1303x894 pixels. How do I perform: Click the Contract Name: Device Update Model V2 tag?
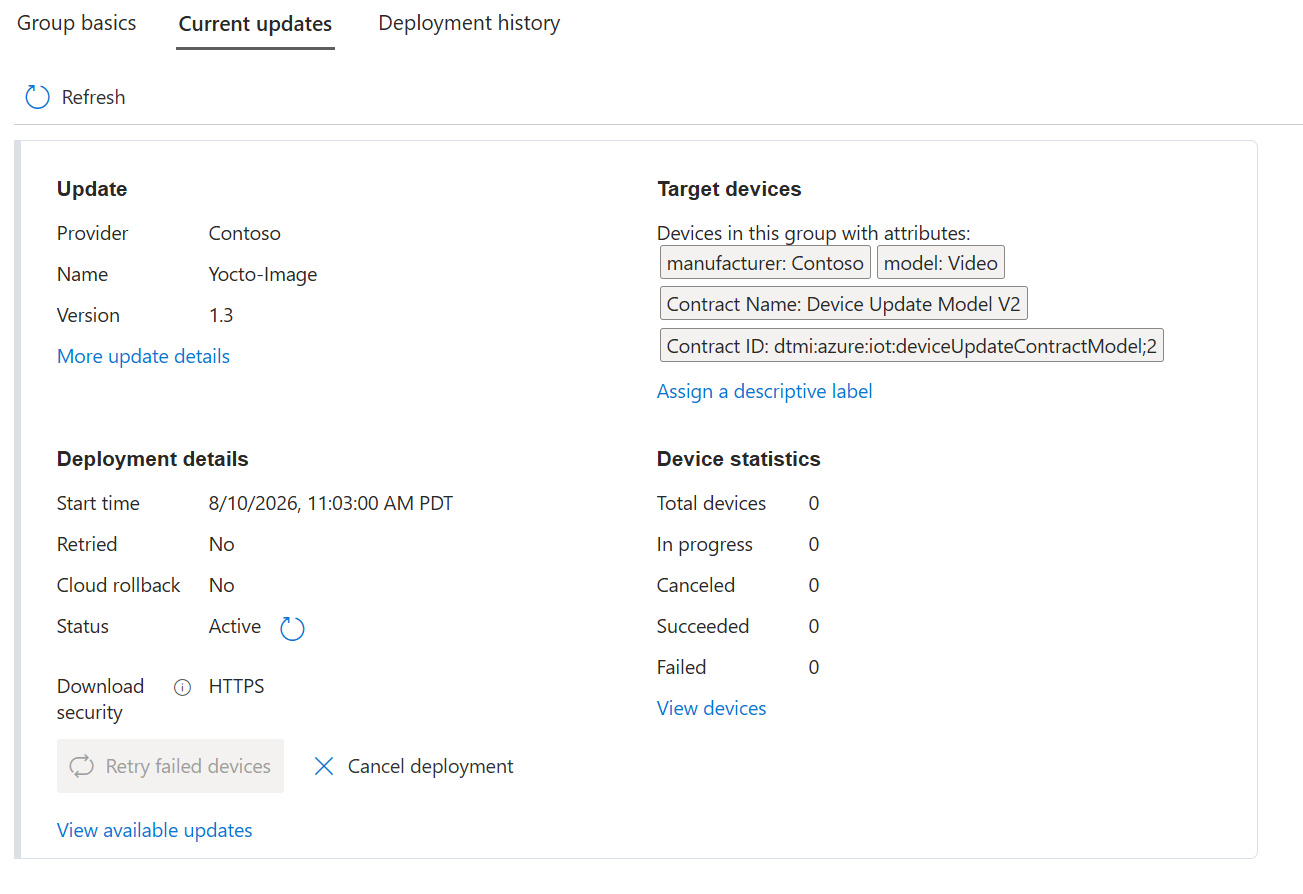[843, 304]
